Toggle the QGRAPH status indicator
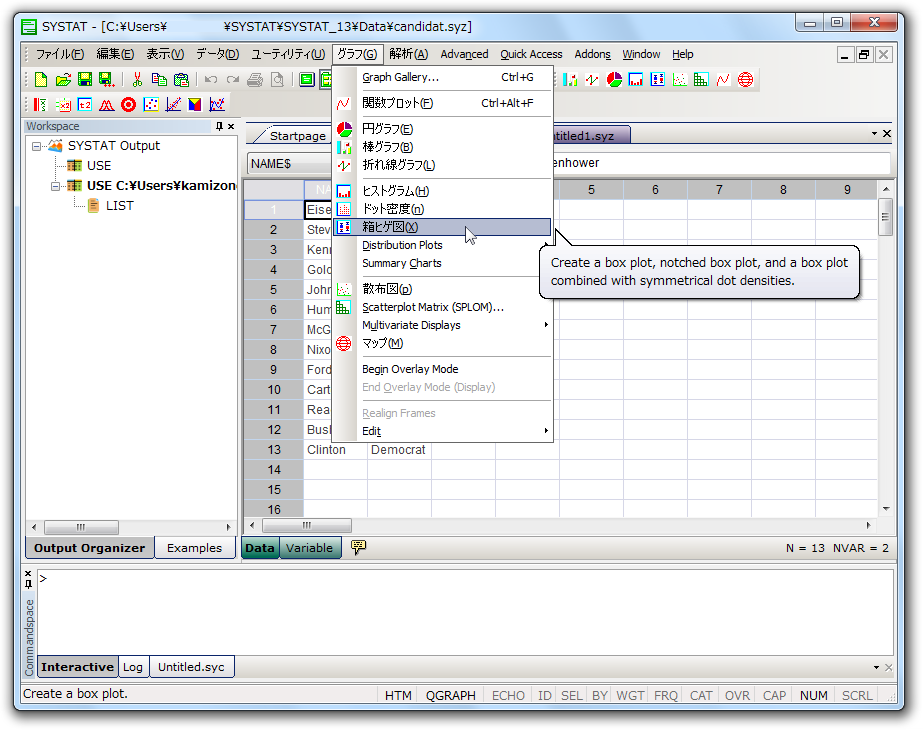923x730 pixels. click(x=450, y=695)
